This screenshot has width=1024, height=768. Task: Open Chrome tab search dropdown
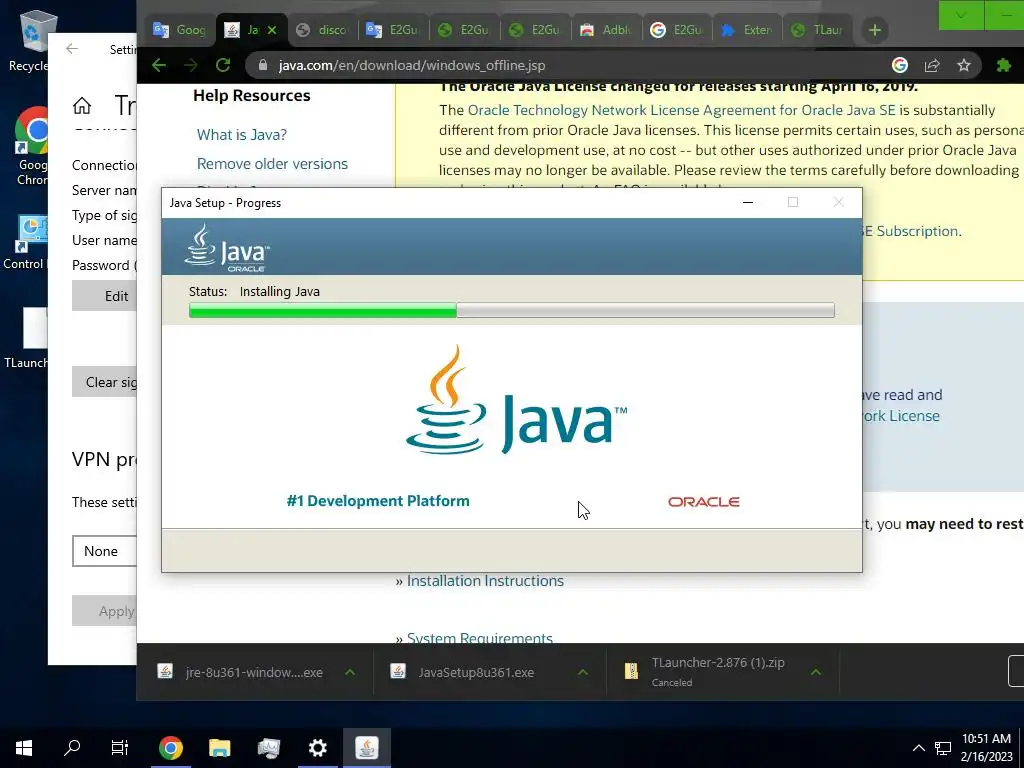(961, 15)
